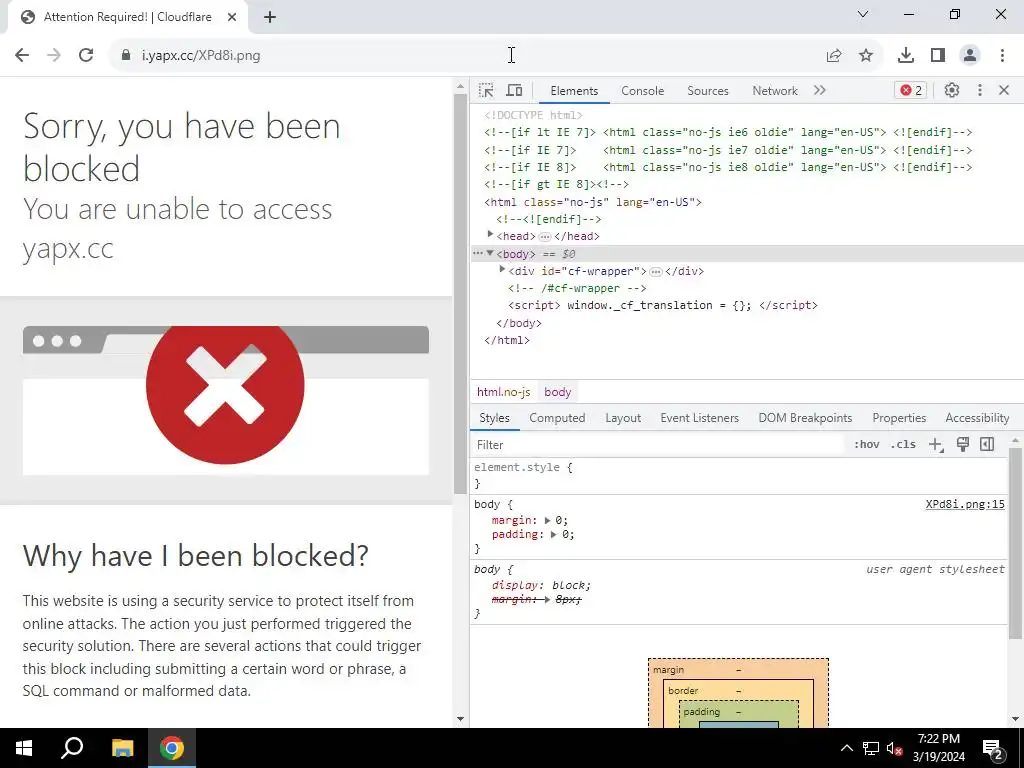
Task: Switch to the Elements tab
Action: coord(574,91)
